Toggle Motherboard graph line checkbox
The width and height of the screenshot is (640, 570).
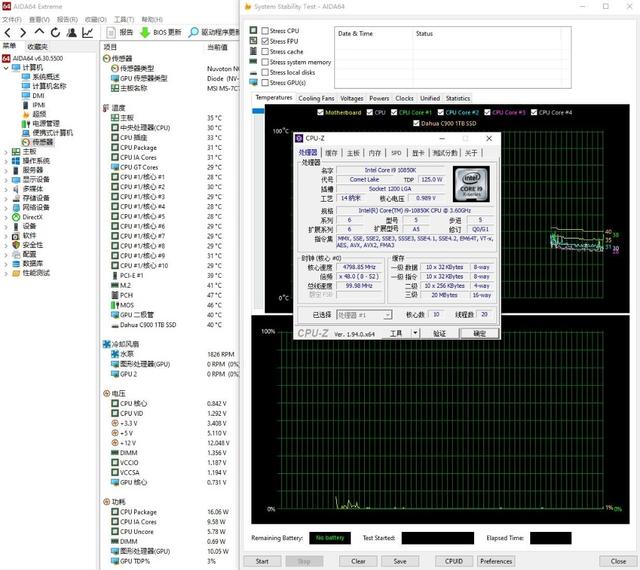pos(320,112)
